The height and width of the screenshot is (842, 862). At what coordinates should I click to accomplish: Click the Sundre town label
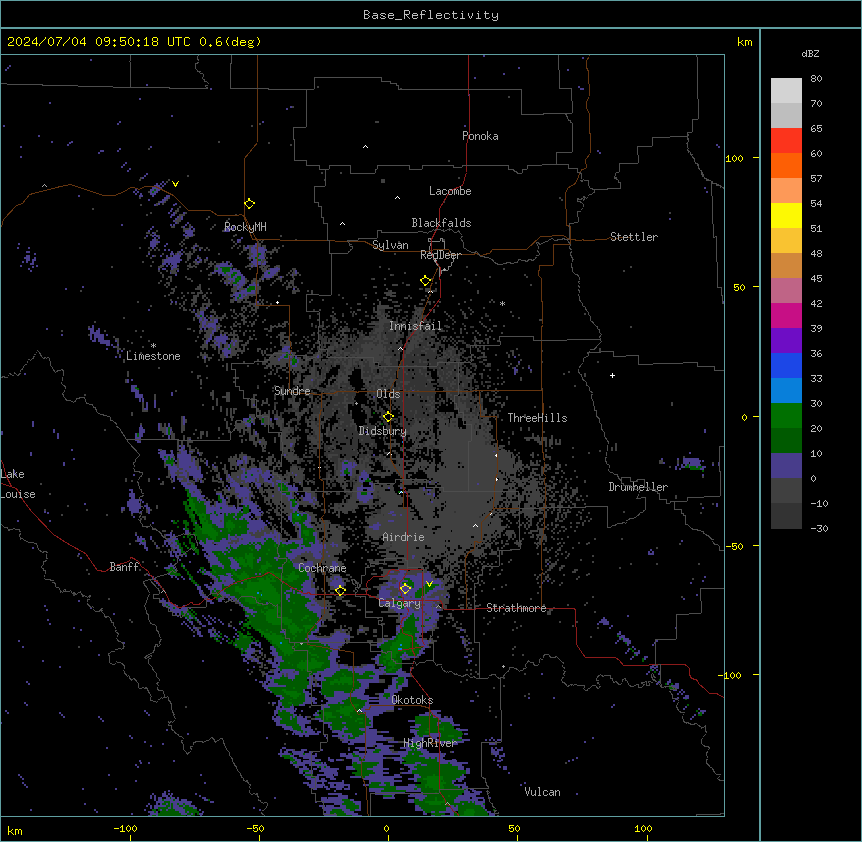(292, 391)
